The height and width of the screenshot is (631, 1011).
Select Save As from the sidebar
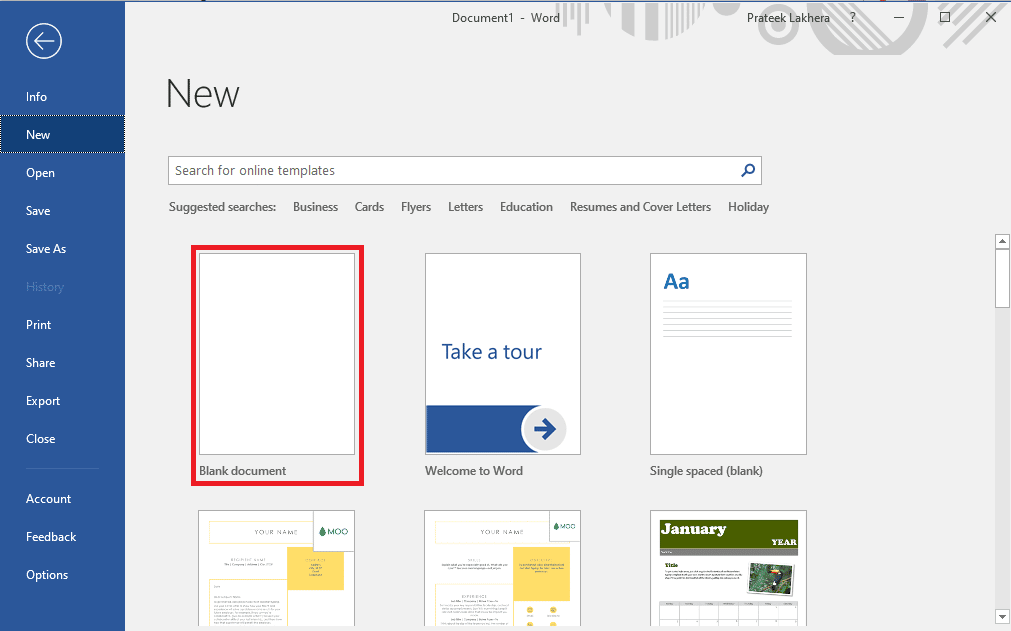46,248
